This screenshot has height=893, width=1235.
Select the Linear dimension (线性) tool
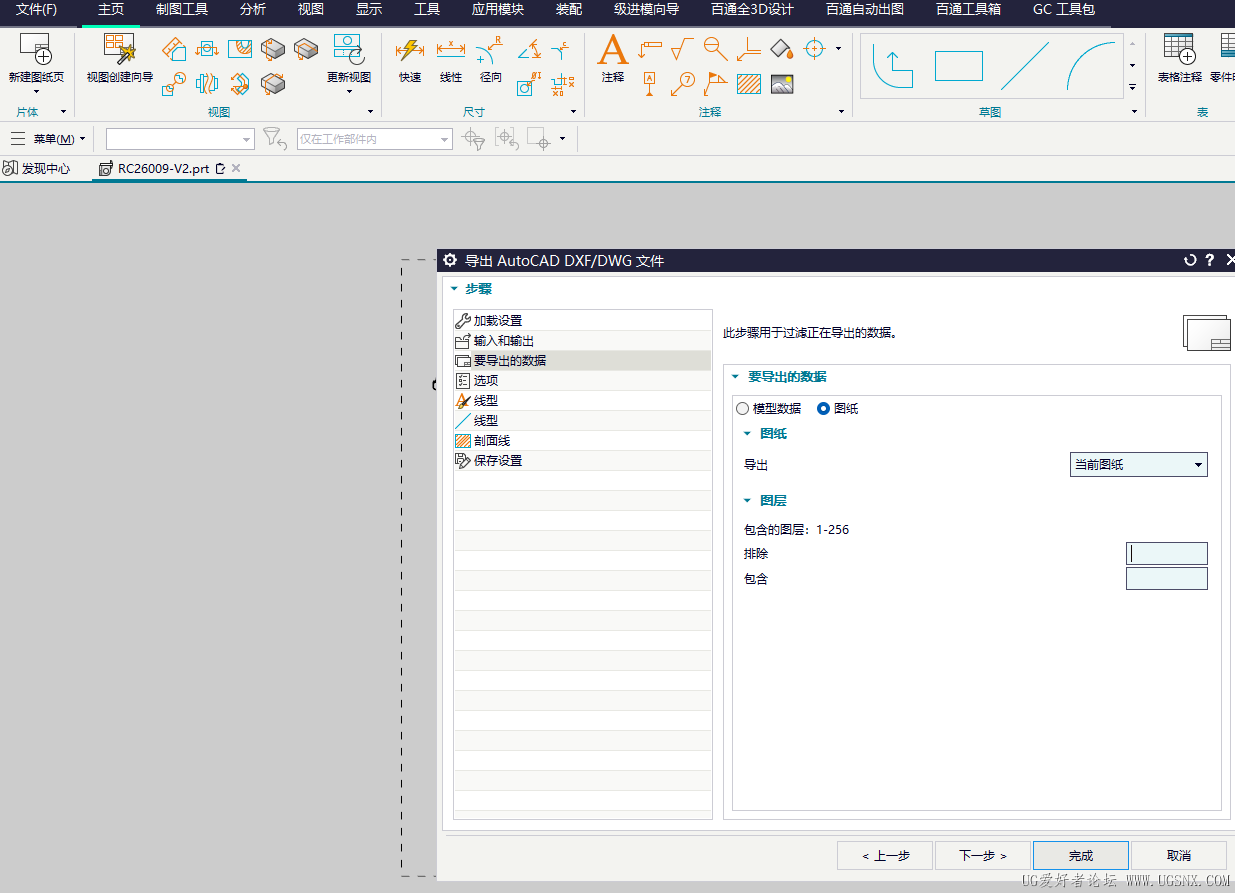[451, 50]
